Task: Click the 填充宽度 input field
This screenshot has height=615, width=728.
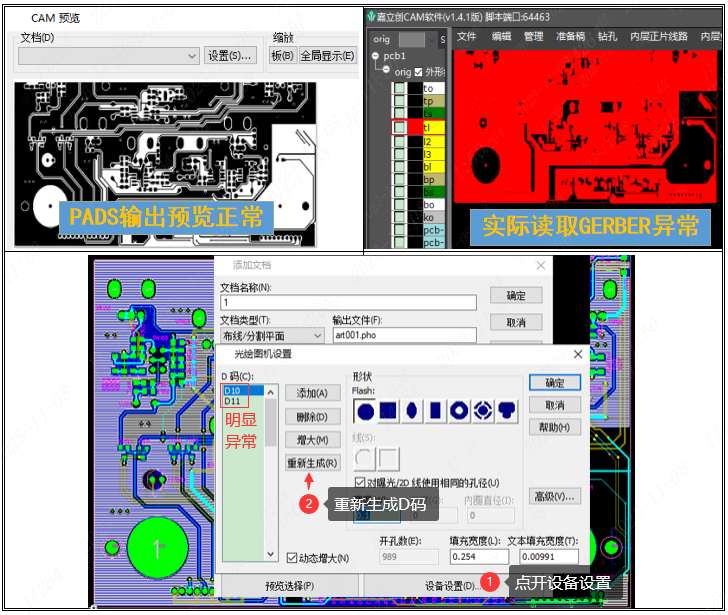Action: click(475, 557)
